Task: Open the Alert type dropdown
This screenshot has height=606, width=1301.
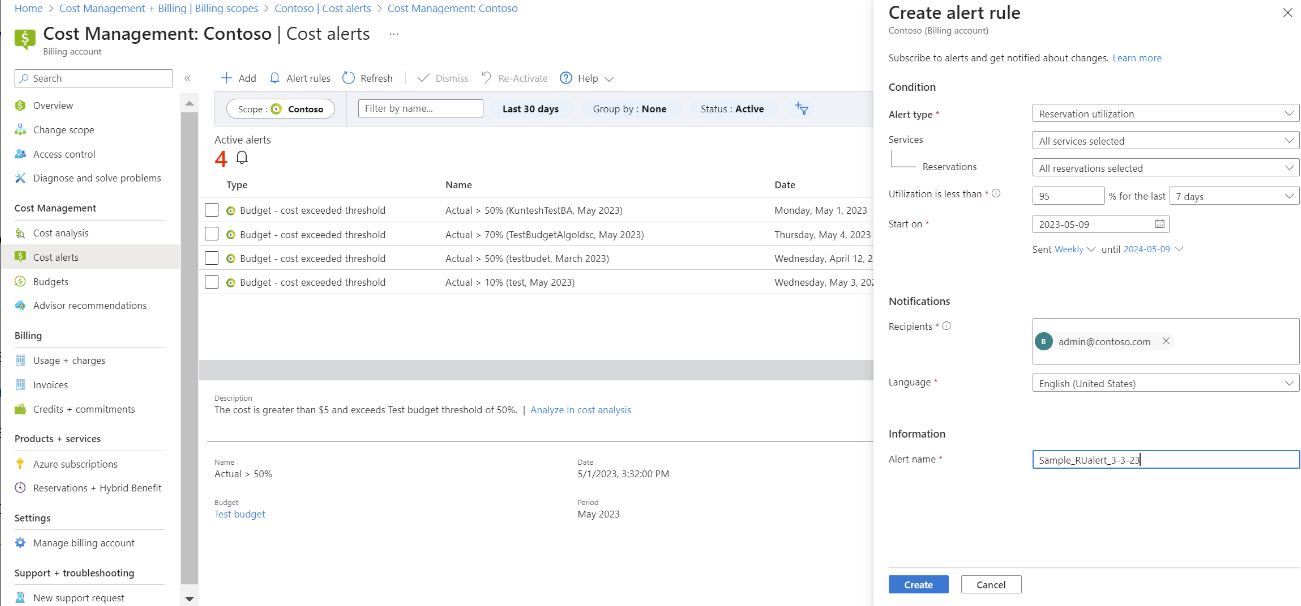Action: coord(1164,113)
